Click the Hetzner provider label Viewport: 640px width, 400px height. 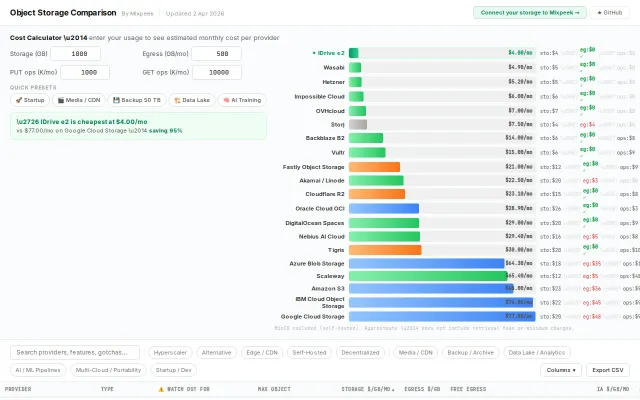pyautogui.click(x=333, y=82)
